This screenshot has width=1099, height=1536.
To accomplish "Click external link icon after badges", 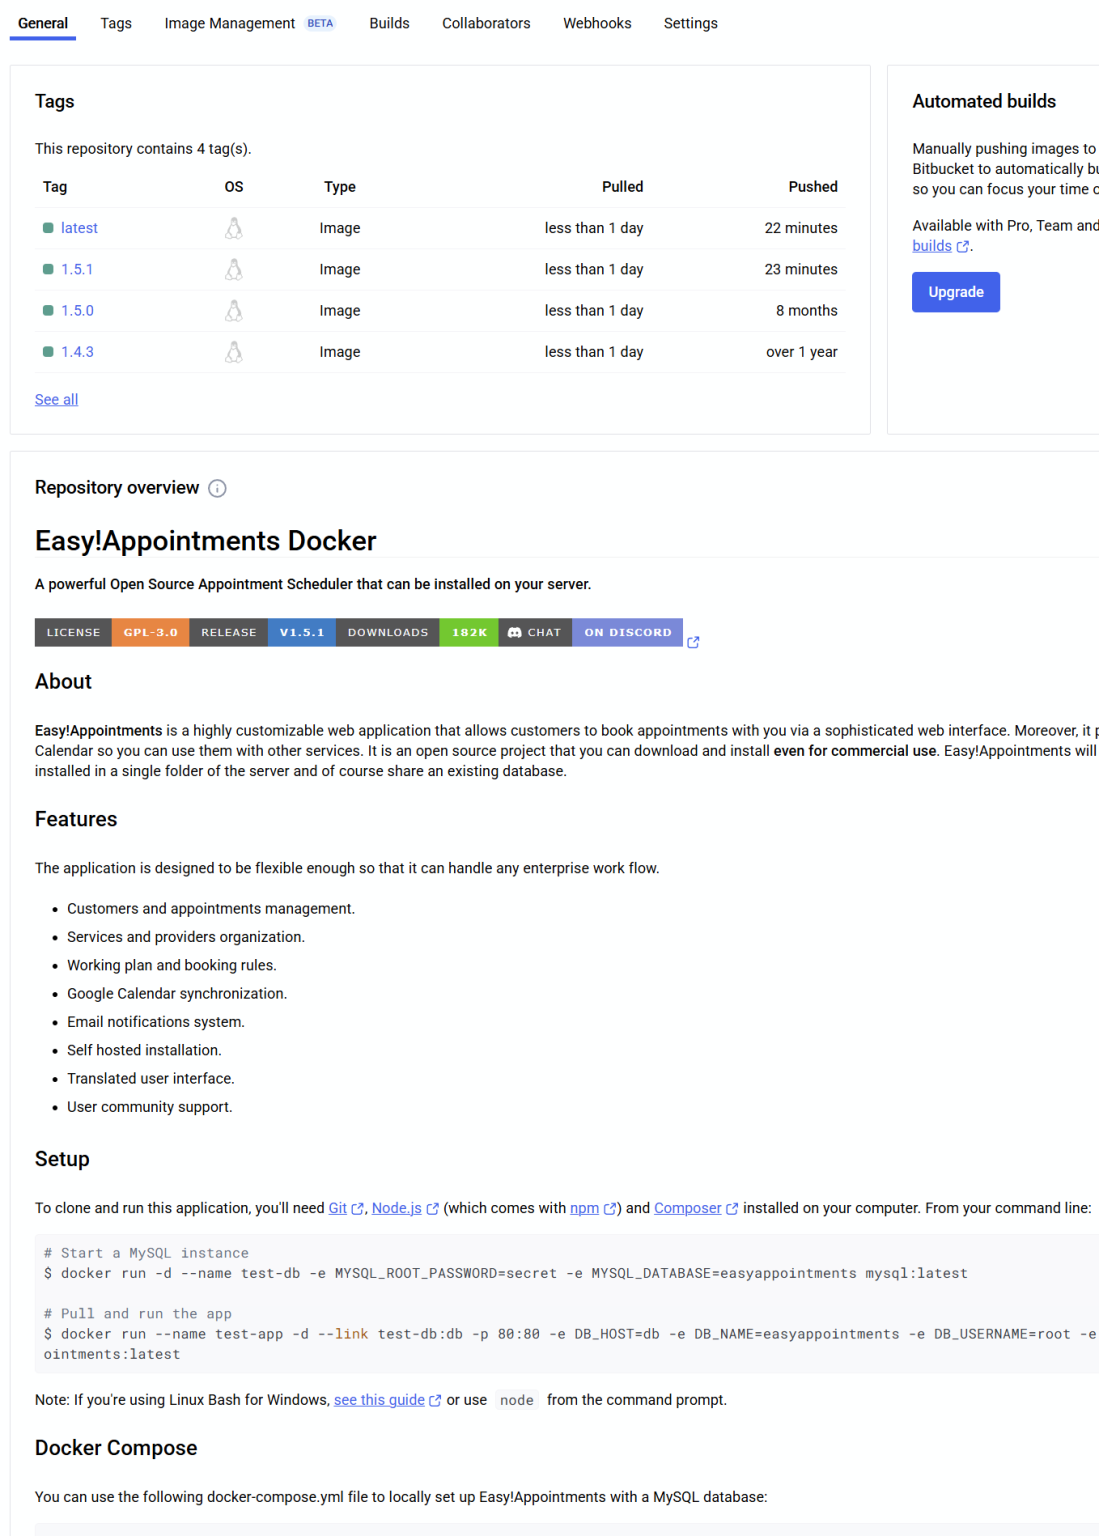I will [693, 643].
